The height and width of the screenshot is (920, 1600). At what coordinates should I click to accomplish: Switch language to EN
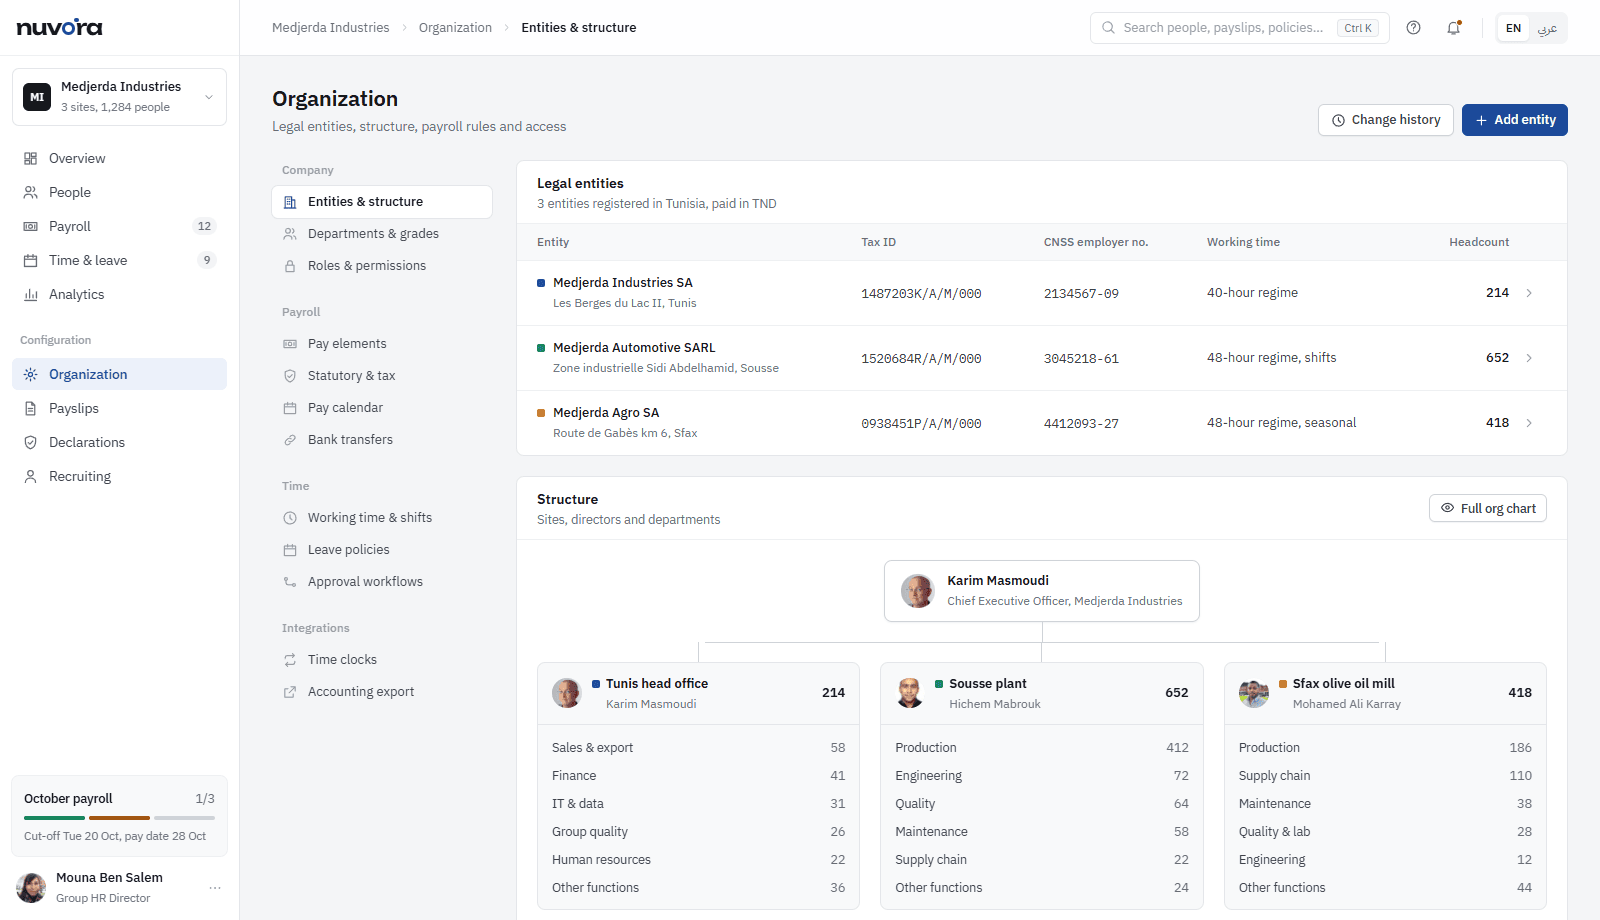click(1514, 28)
